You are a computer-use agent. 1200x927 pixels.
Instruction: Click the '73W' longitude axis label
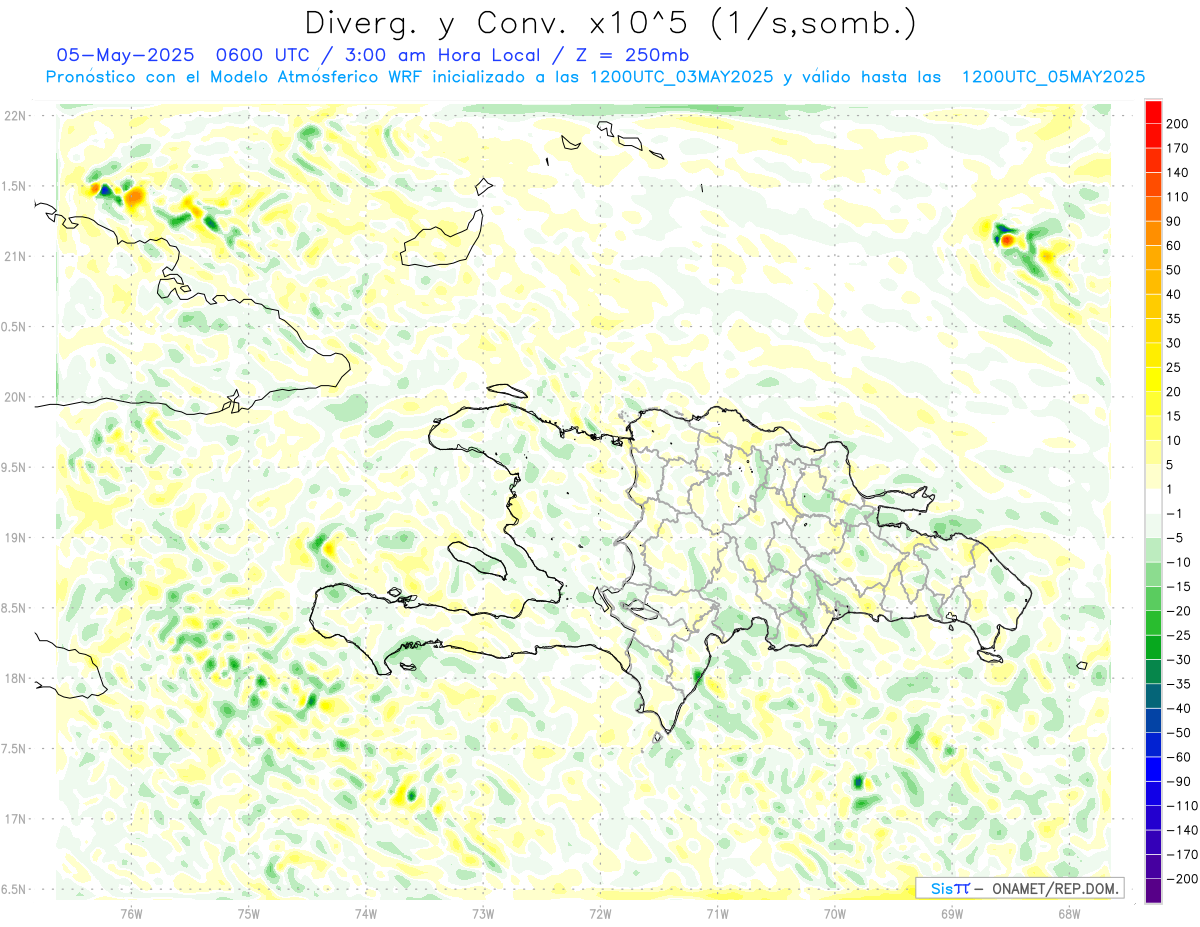click(483, 913)
